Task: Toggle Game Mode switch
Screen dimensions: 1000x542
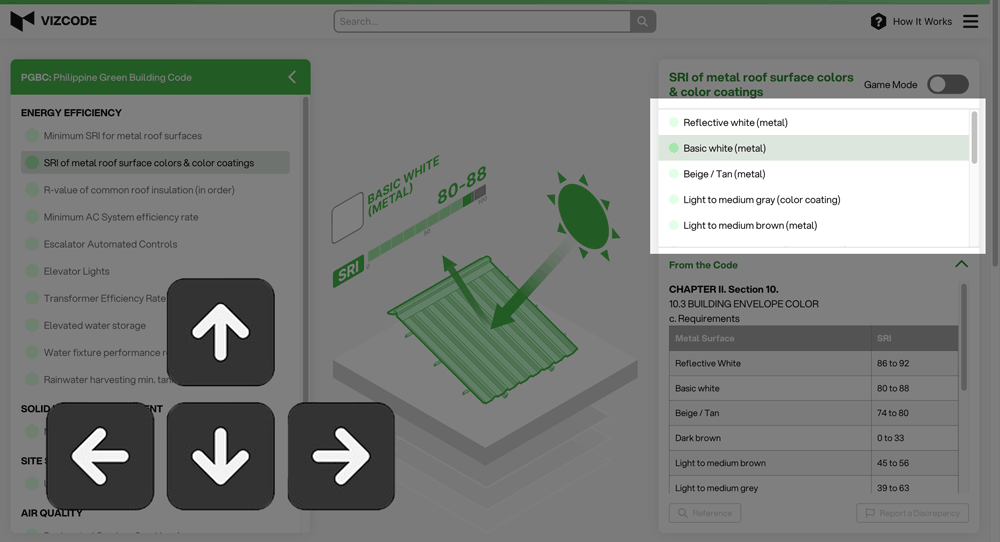Action: [947, 85]
